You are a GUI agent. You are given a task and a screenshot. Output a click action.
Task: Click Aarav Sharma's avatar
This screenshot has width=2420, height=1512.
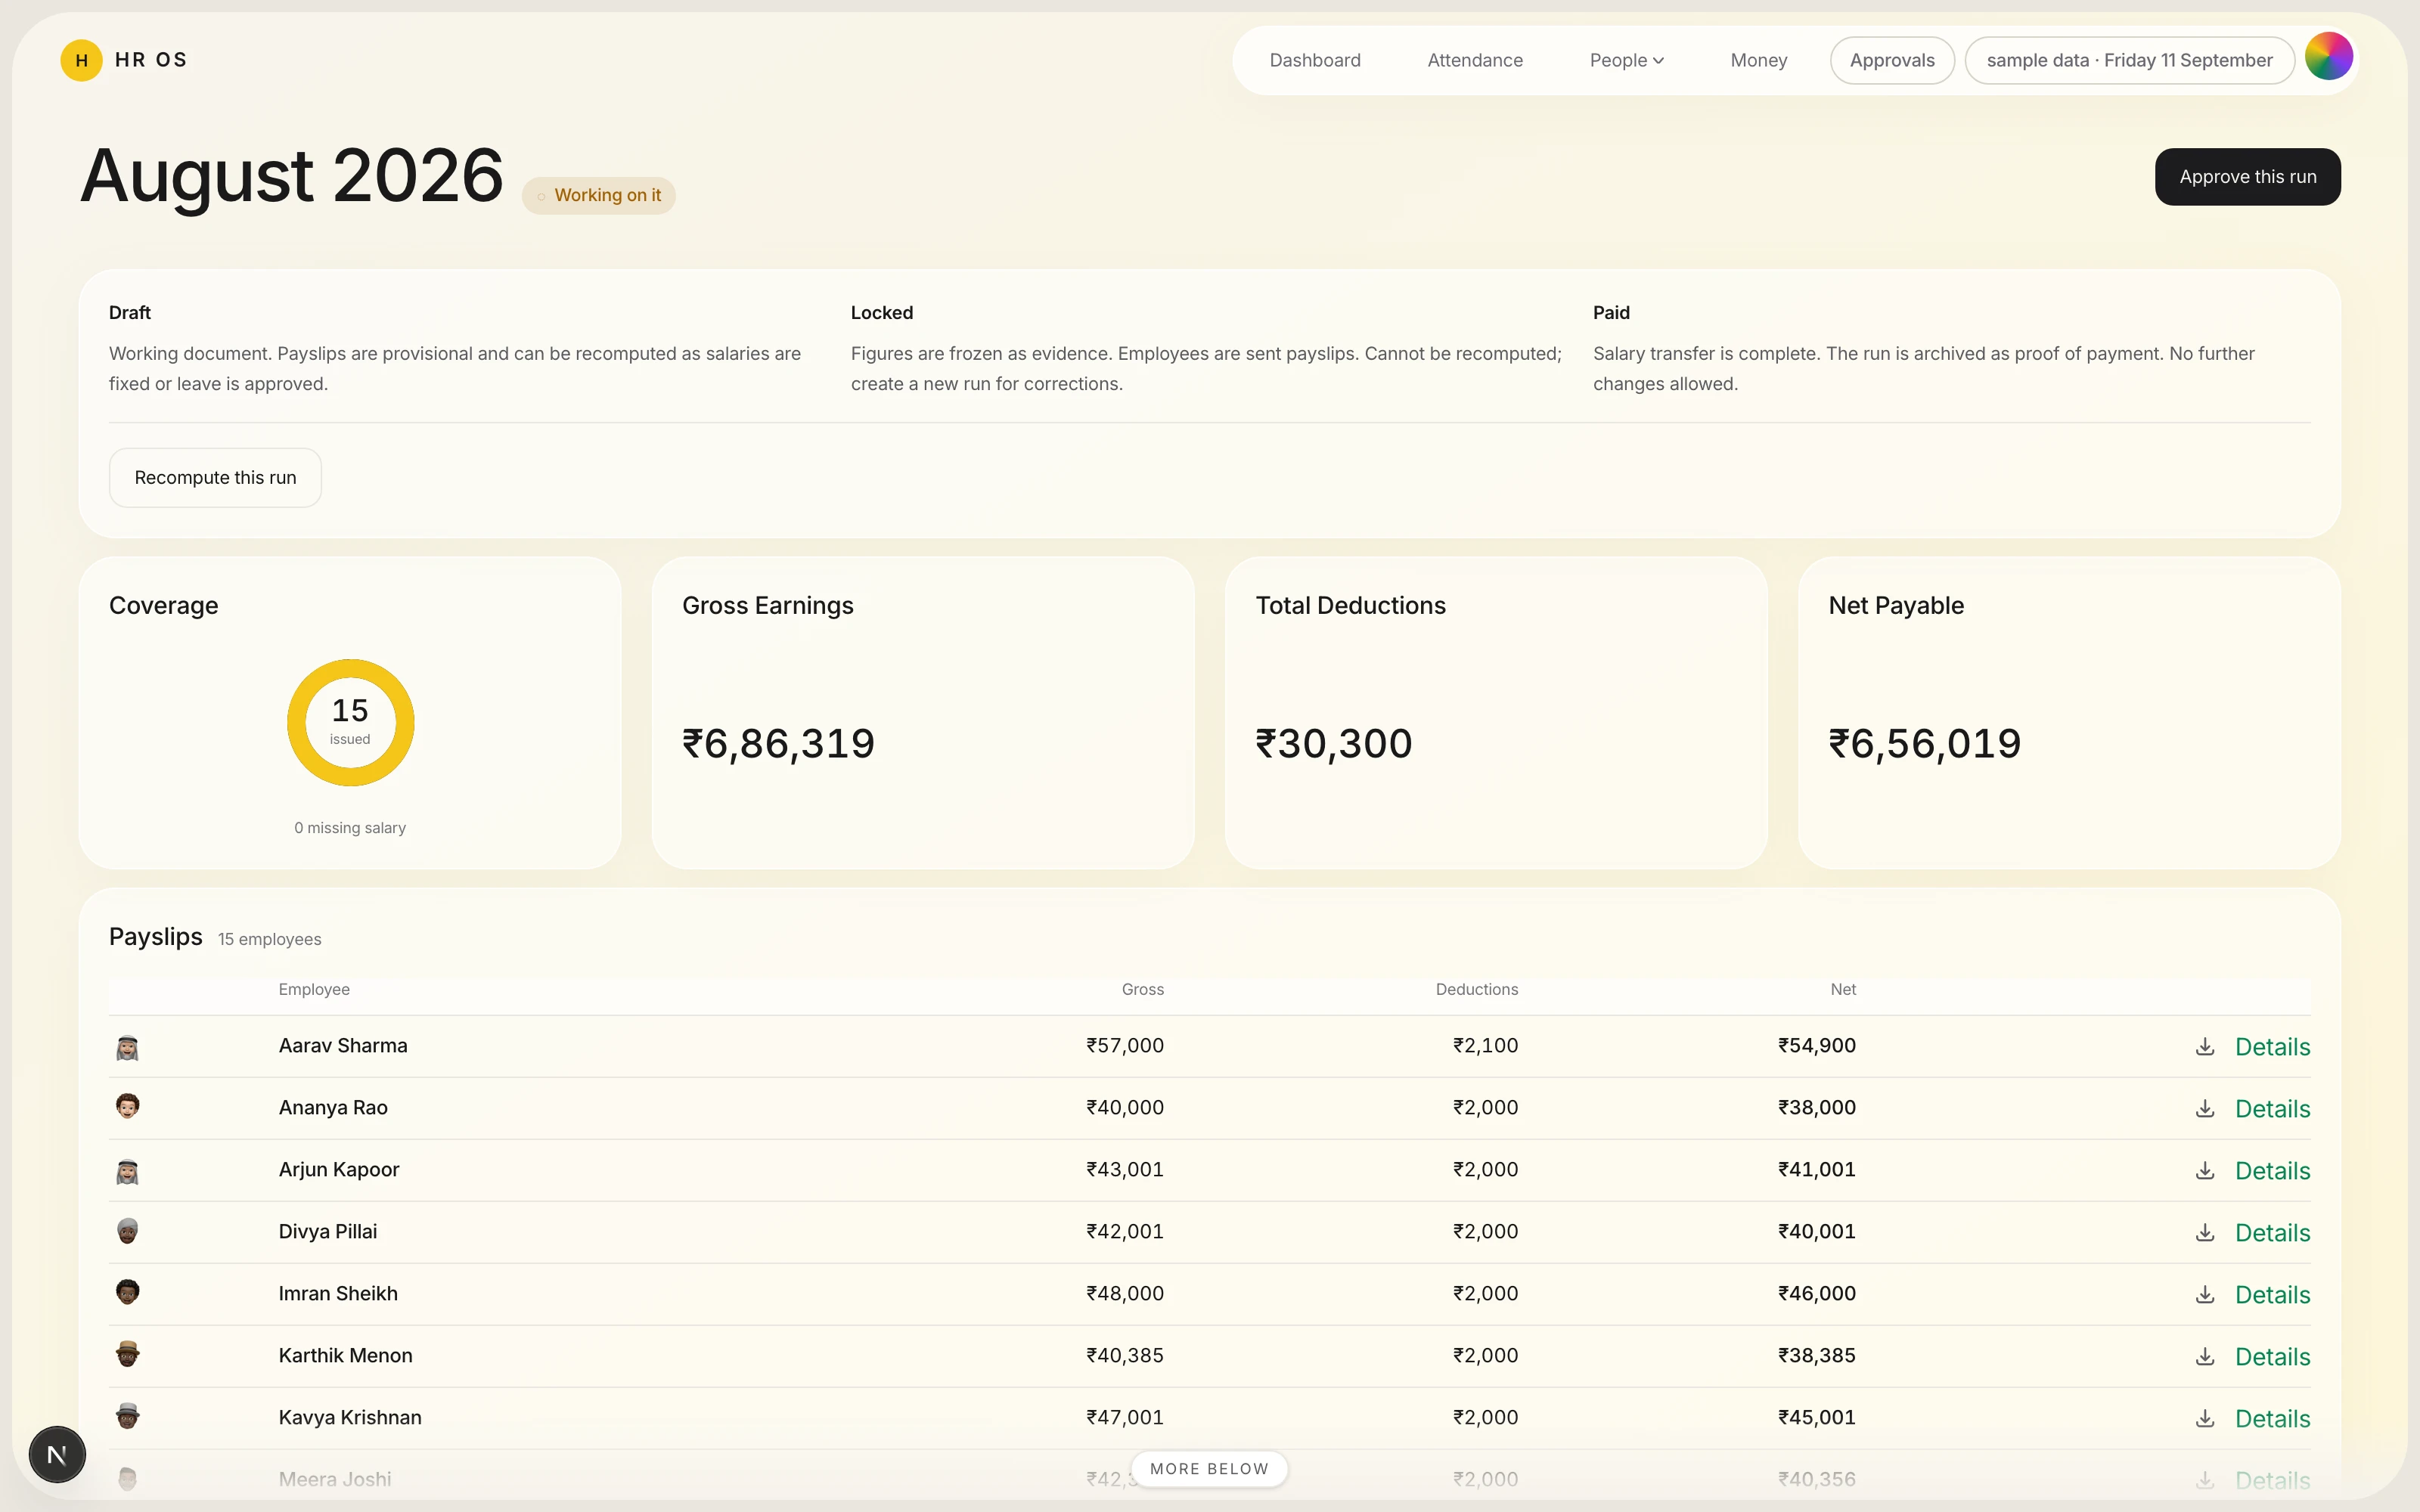tap(127, 1047)
